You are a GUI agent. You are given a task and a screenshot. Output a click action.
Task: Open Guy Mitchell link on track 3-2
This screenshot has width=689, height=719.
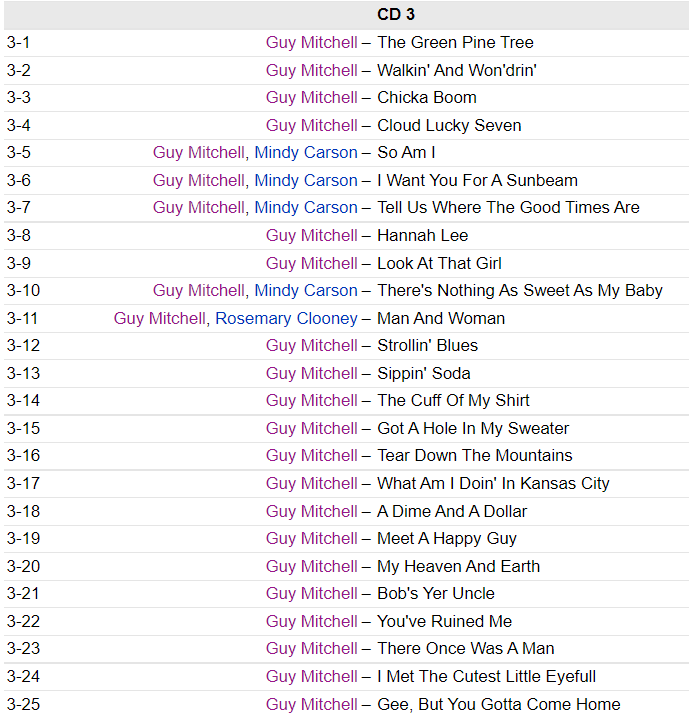(311, 71)
